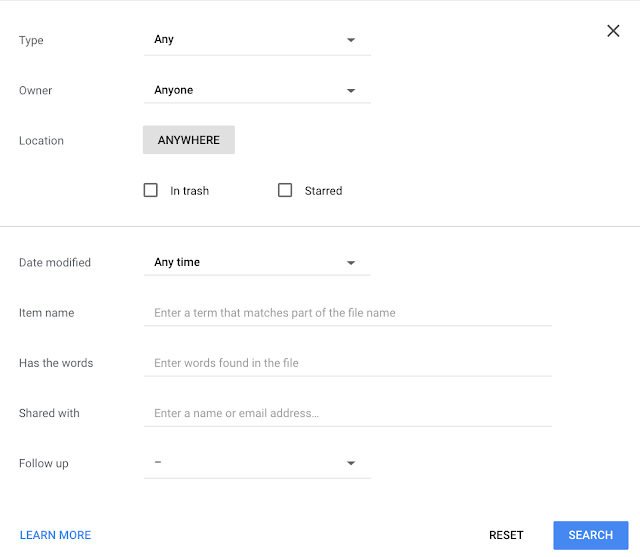This screenshot has height=557, width=640.
Task: Click the RESET button
Action: tap(506, 535)
